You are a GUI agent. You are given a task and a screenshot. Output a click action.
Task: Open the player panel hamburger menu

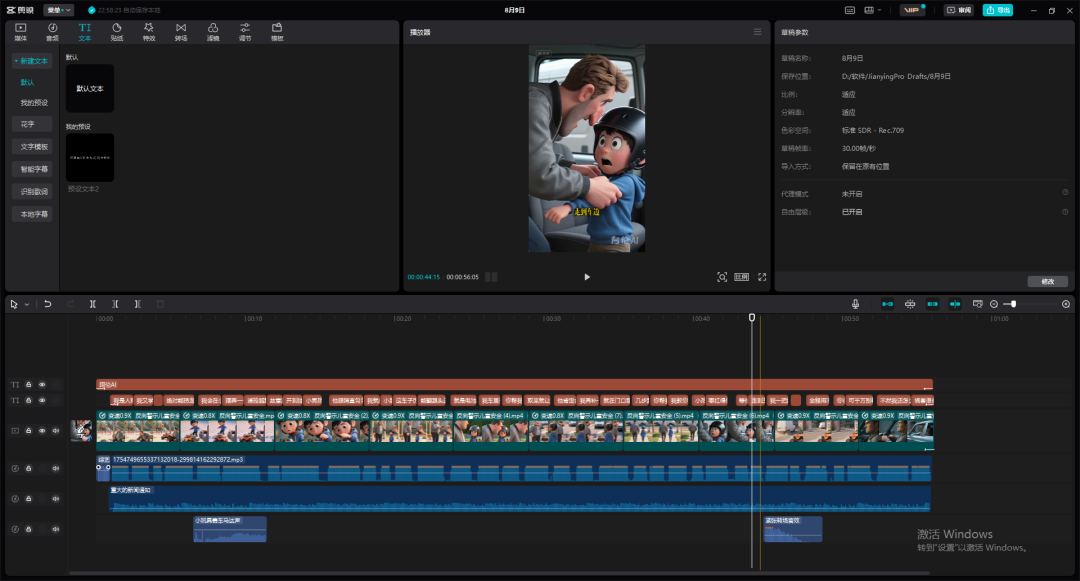[x=758, y=32]
